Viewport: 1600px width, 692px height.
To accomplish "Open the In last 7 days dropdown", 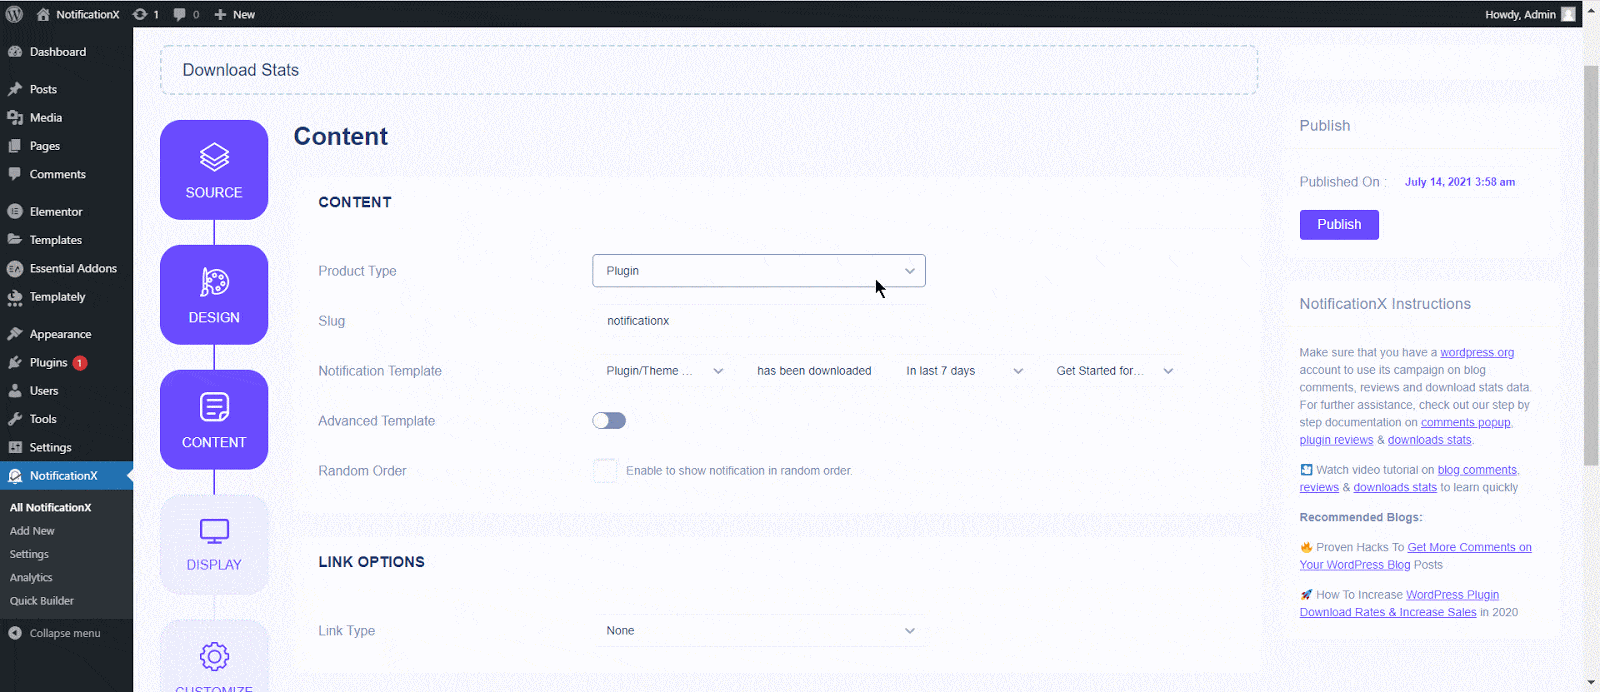I will point(965,371).
